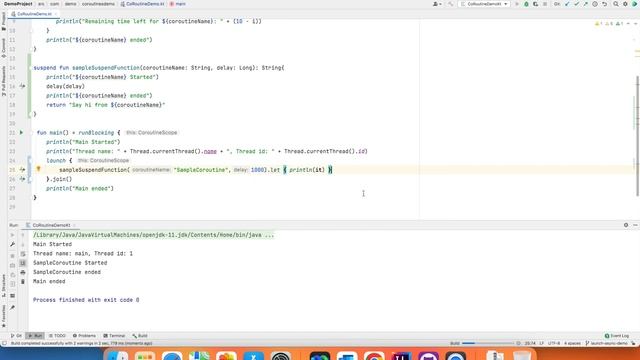
Task: Open the Problems tool window button
Action: 84,336
